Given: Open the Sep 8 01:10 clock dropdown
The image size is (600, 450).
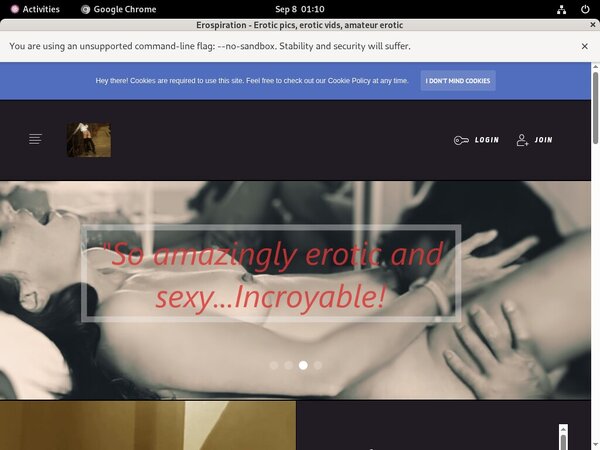Looking at the screenshot, I should [300, 9].
